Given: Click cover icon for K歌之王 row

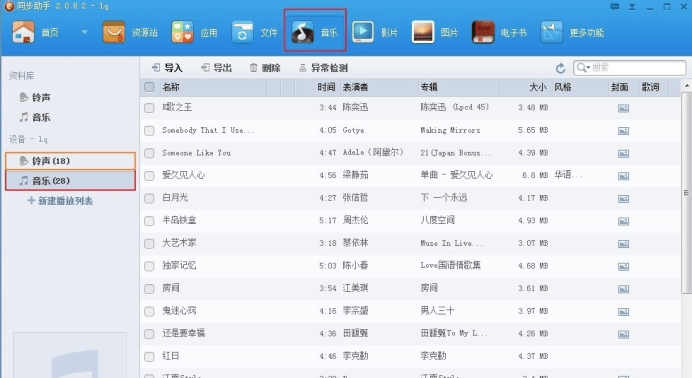Looking at the screenshot, I should [x=623, y=108].
